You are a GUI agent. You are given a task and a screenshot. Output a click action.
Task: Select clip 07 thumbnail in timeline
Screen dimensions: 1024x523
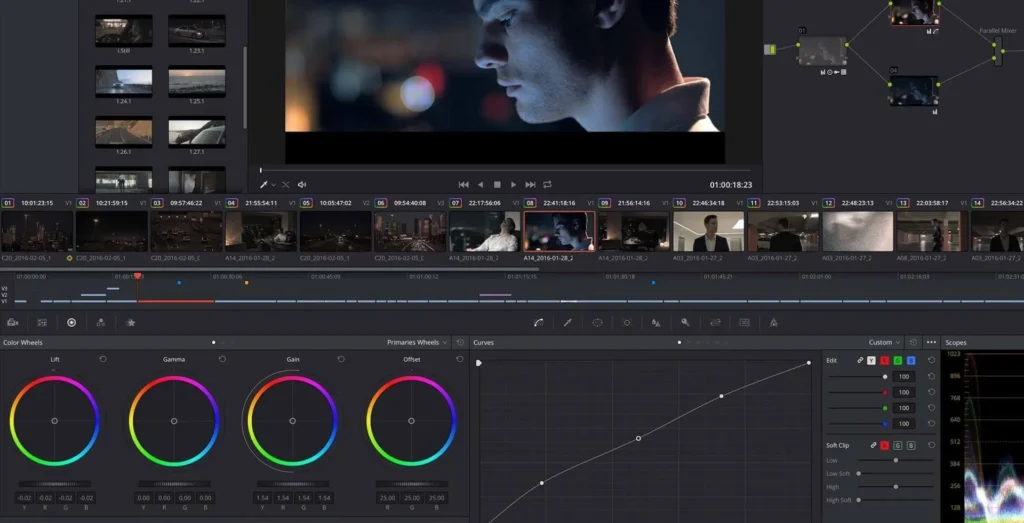pos(485,231)
